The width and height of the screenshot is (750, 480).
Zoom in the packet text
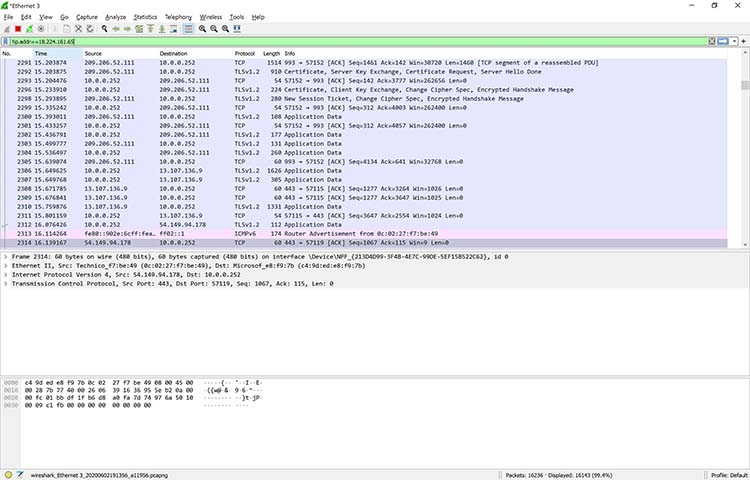[202, 29]
